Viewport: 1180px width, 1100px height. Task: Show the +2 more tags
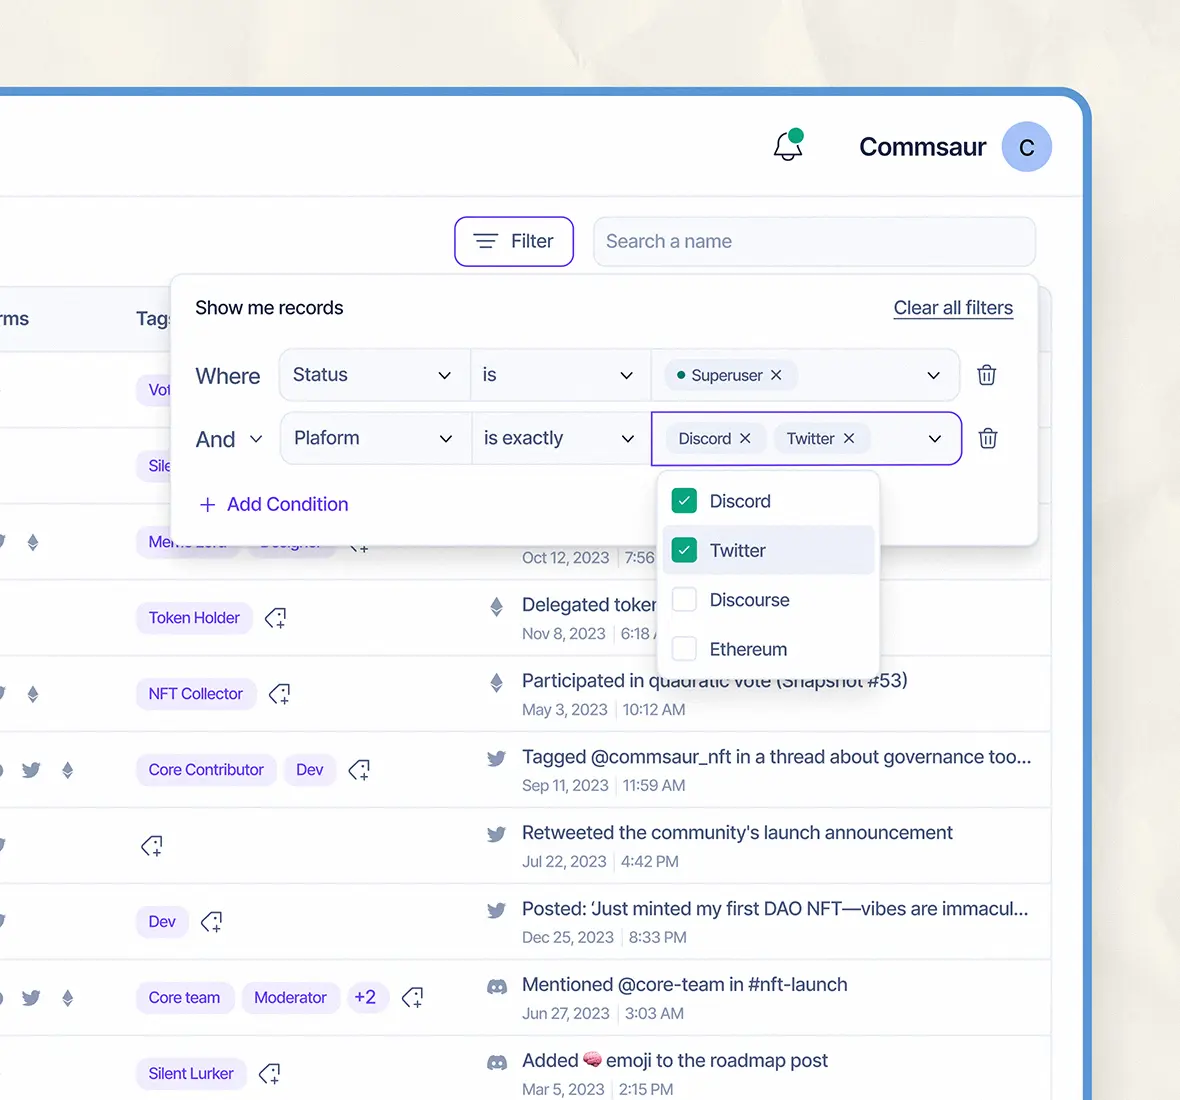coord(366,998)
